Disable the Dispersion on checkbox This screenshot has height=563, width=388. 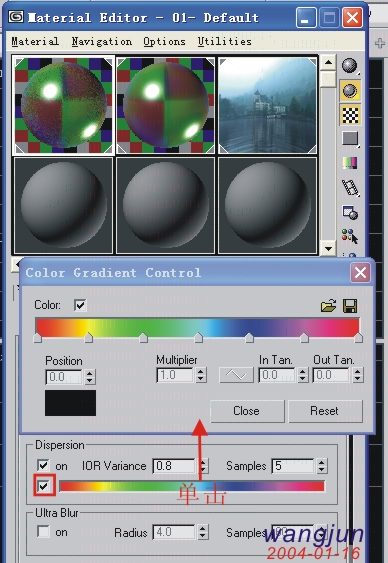pyautogui.click(x=43, y=465)
